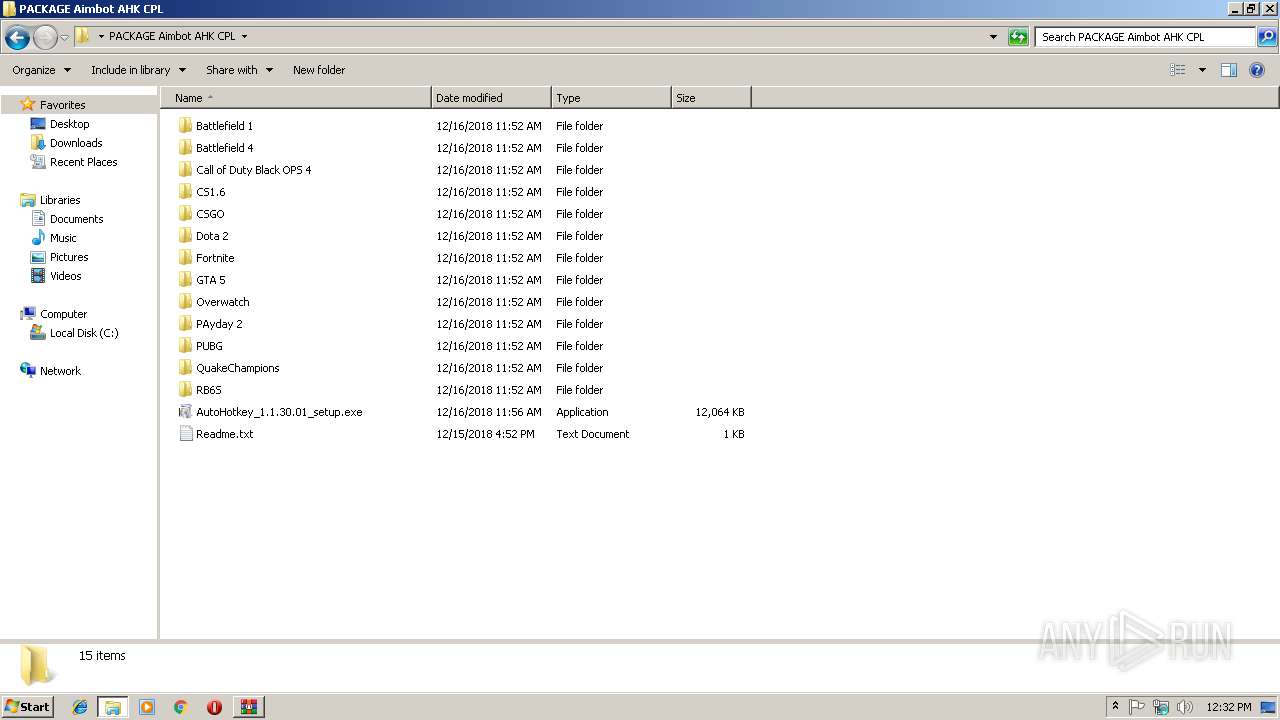This screenshot has width=1280, height=720.
Task: Open Windows Media Player from taskbar
Action: tap(147, 707)
